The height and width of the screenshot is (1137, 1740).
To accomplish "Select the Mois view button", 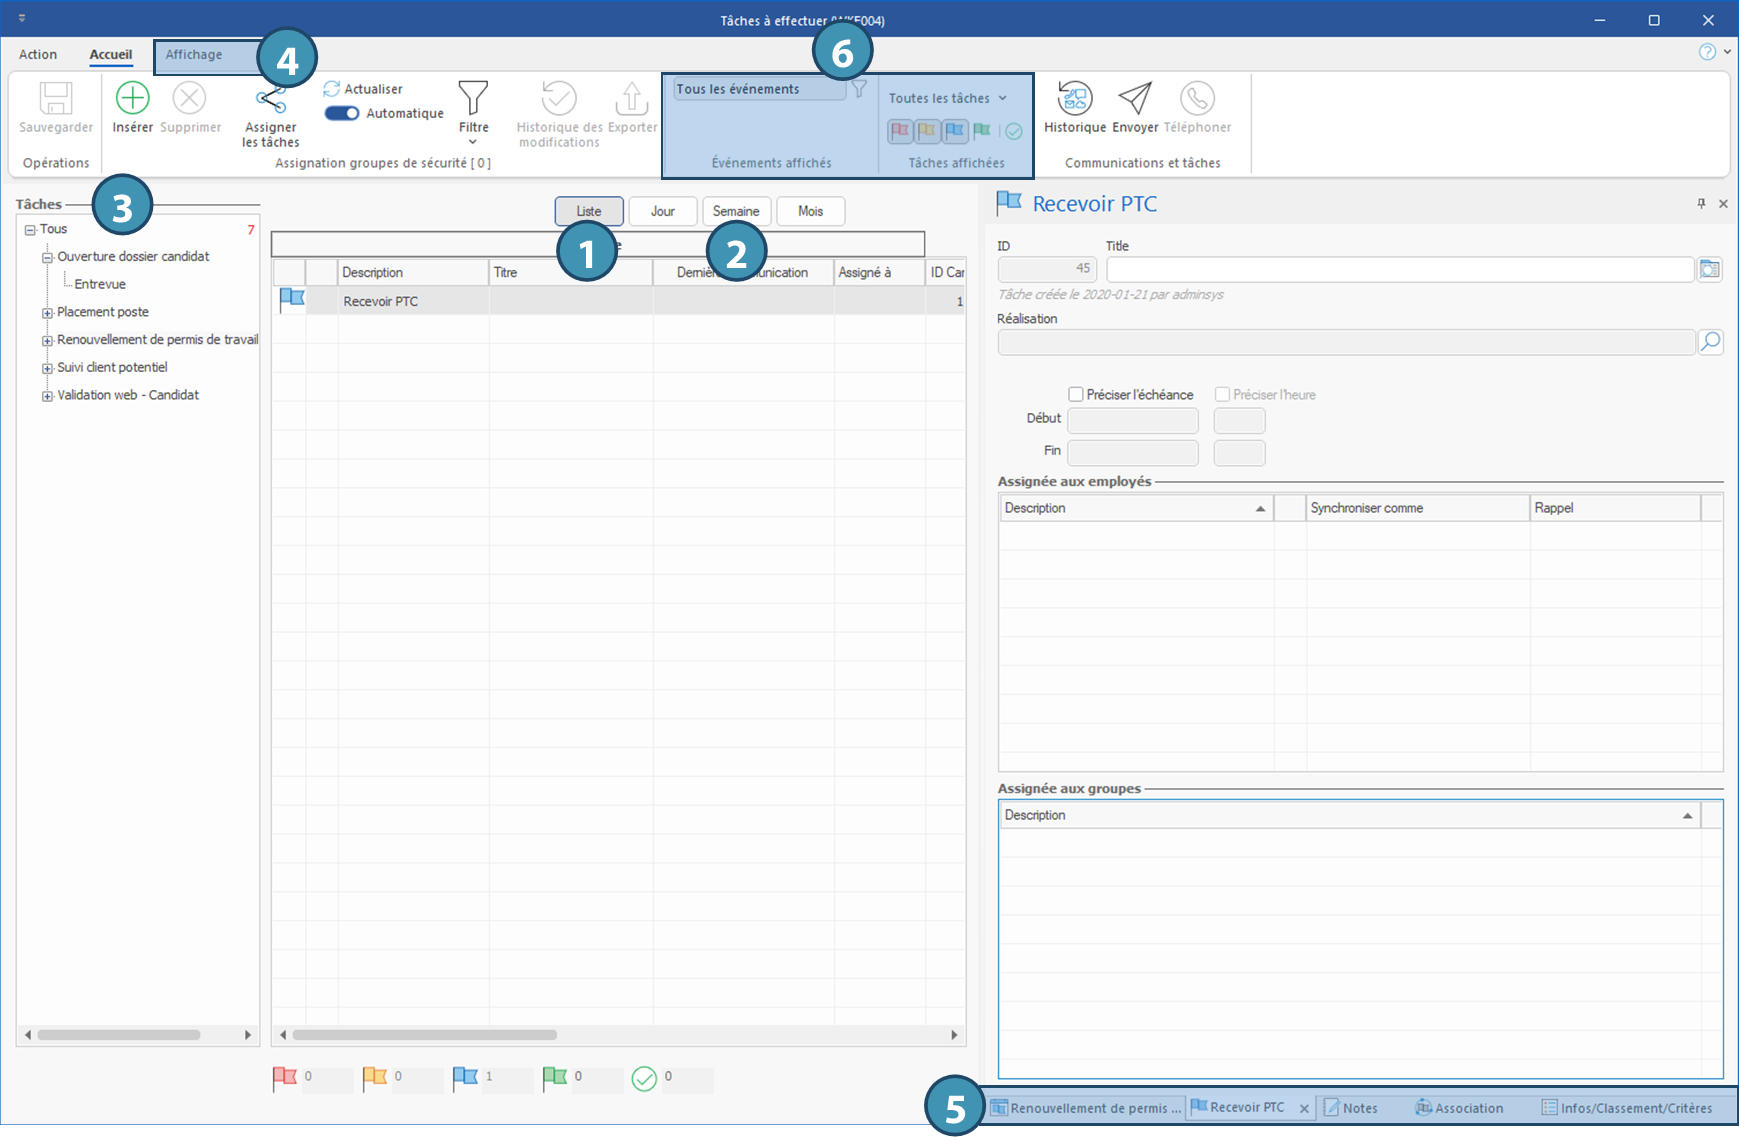I will (x=810, y=211).
